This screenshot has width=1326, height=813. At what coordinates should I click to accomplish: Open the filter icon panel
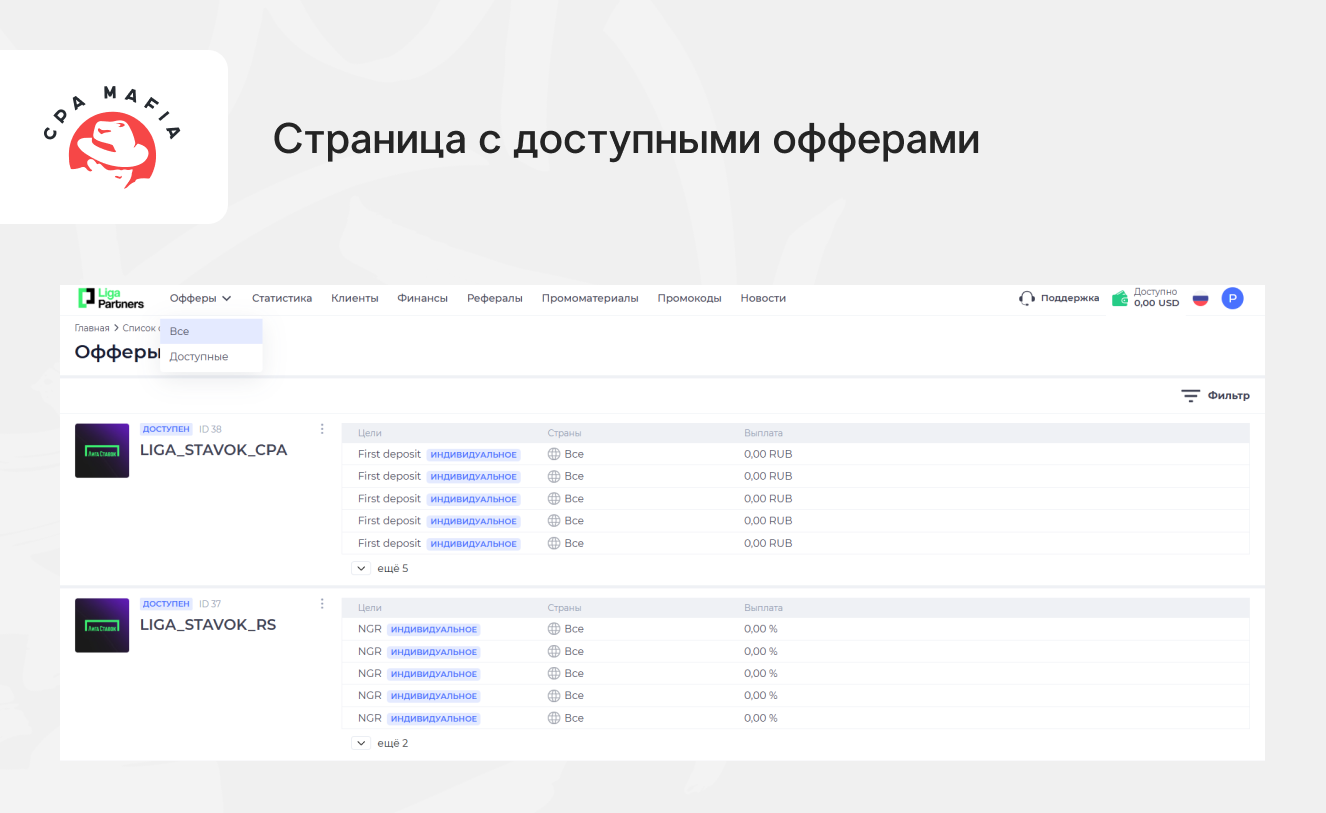click(x=1190, y=396)
